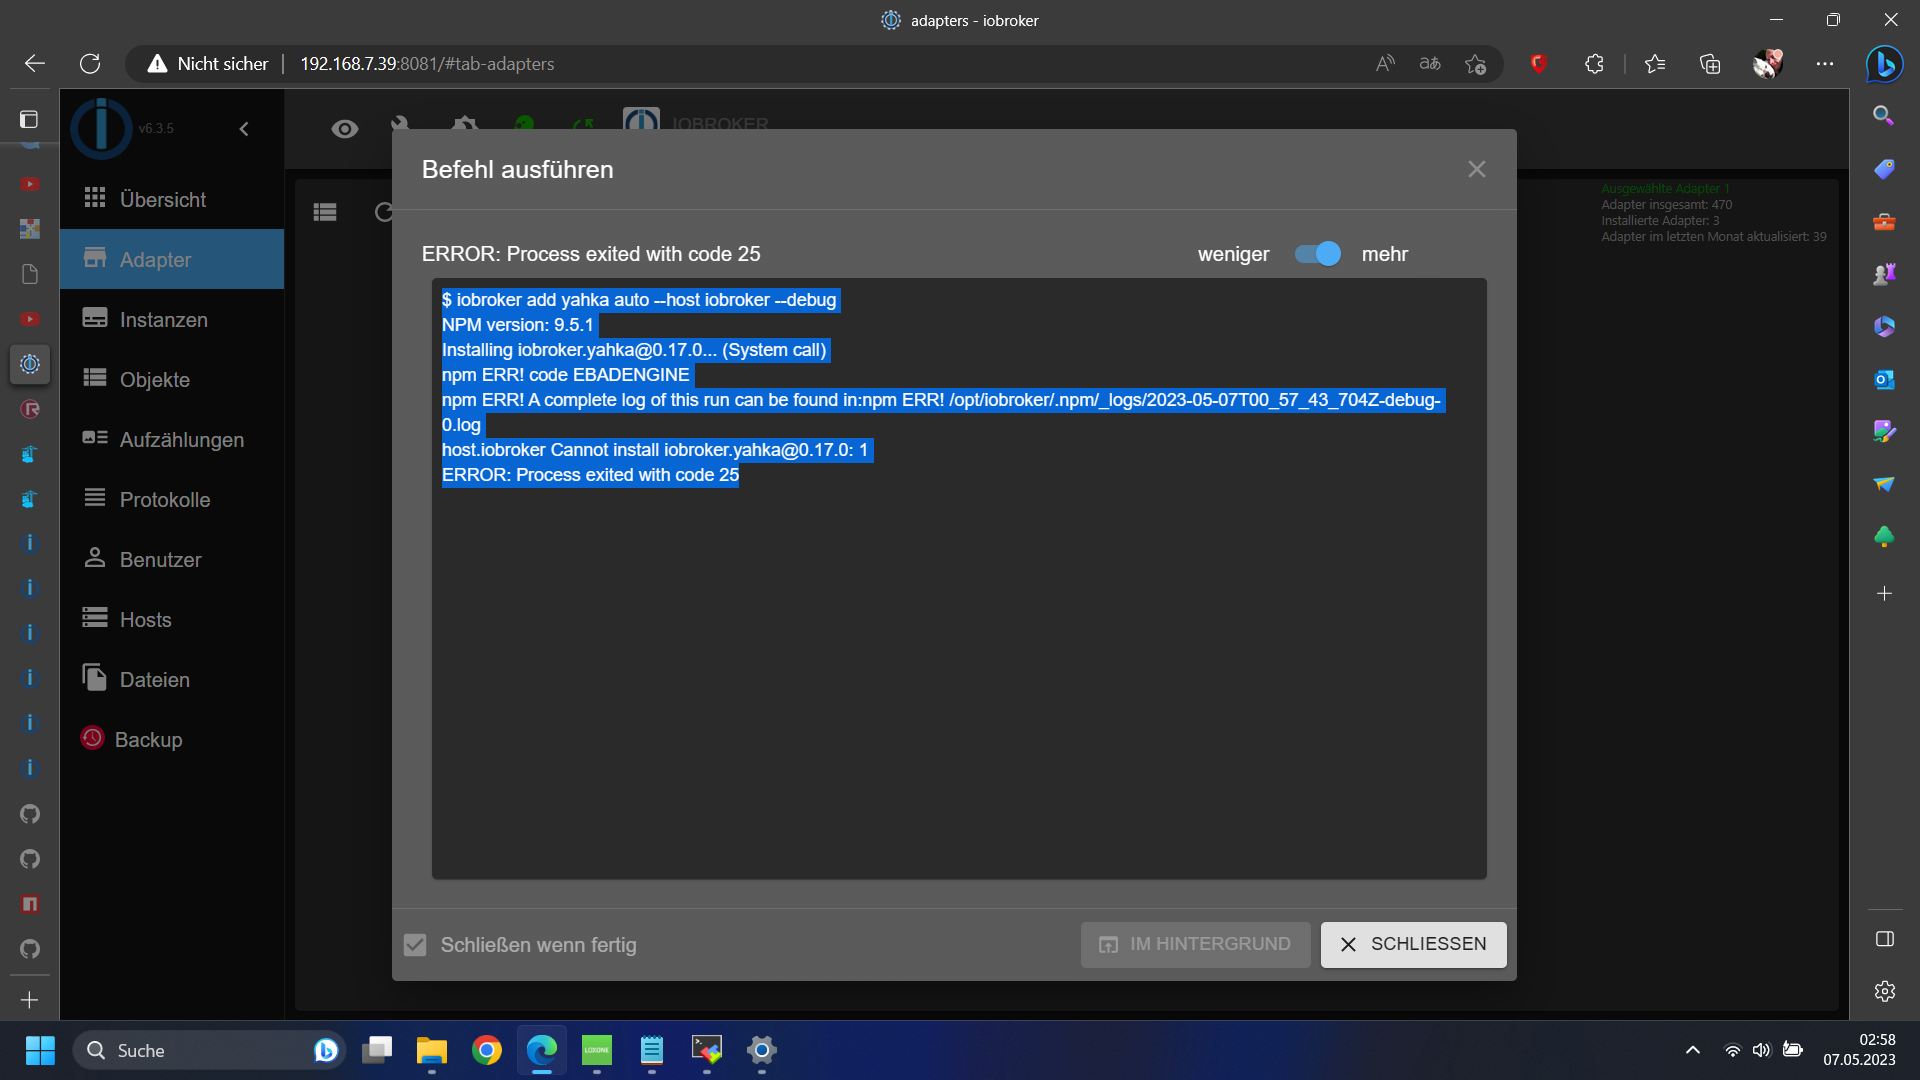The image size is (1920, 1080).
Task: Select the active ioBroker vertical tab
Action: (30, 364)
